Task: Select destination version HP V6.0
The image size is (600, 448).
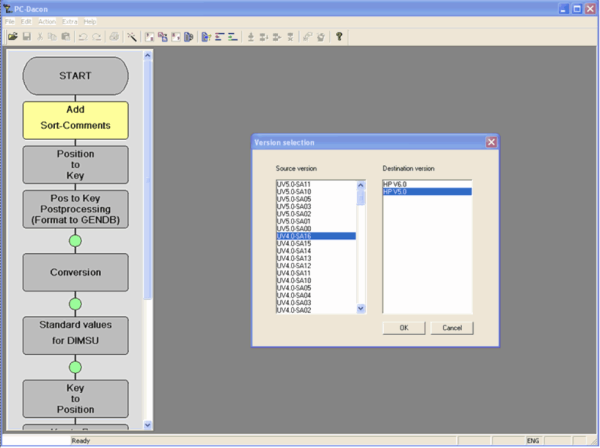Action: click(427, 184)
